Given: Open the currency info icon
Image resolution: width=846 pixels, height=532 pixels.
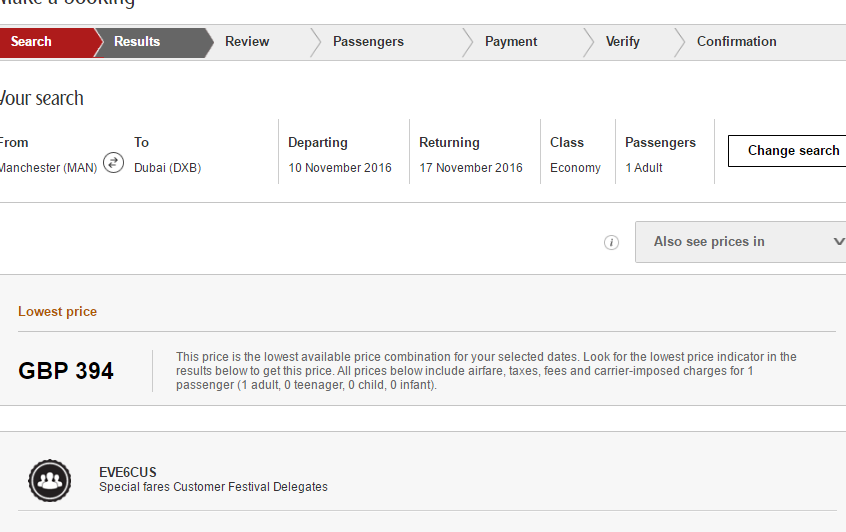Looking at the screenshot, I should [611, 242].
